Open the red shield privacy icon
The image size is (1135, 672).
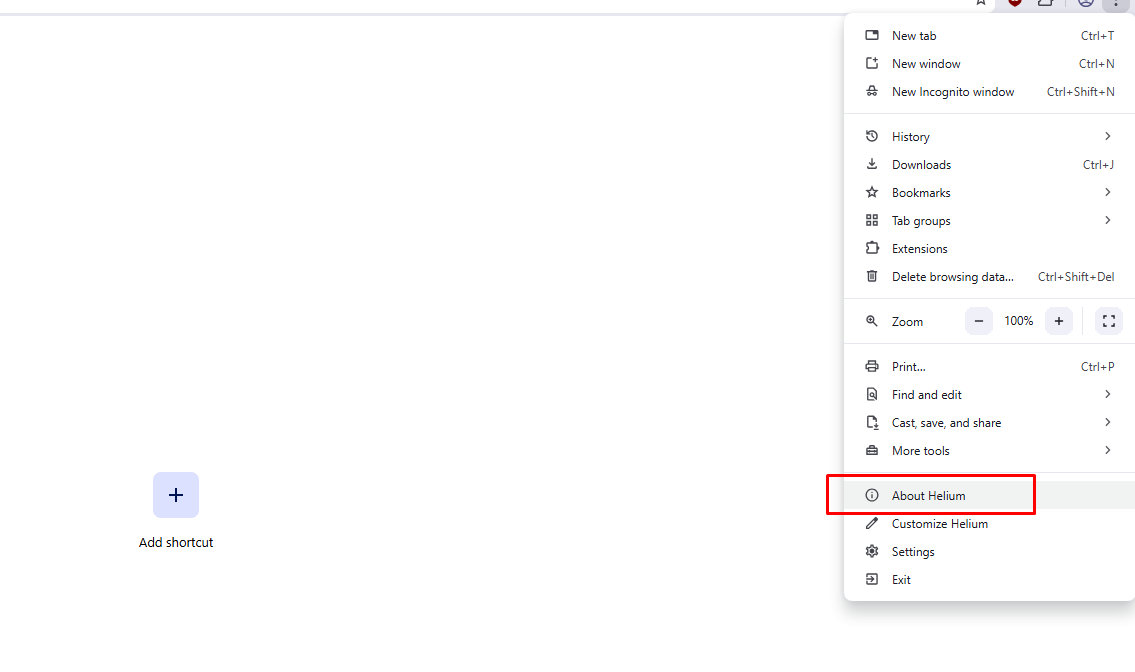click(x=1013, y=4)
